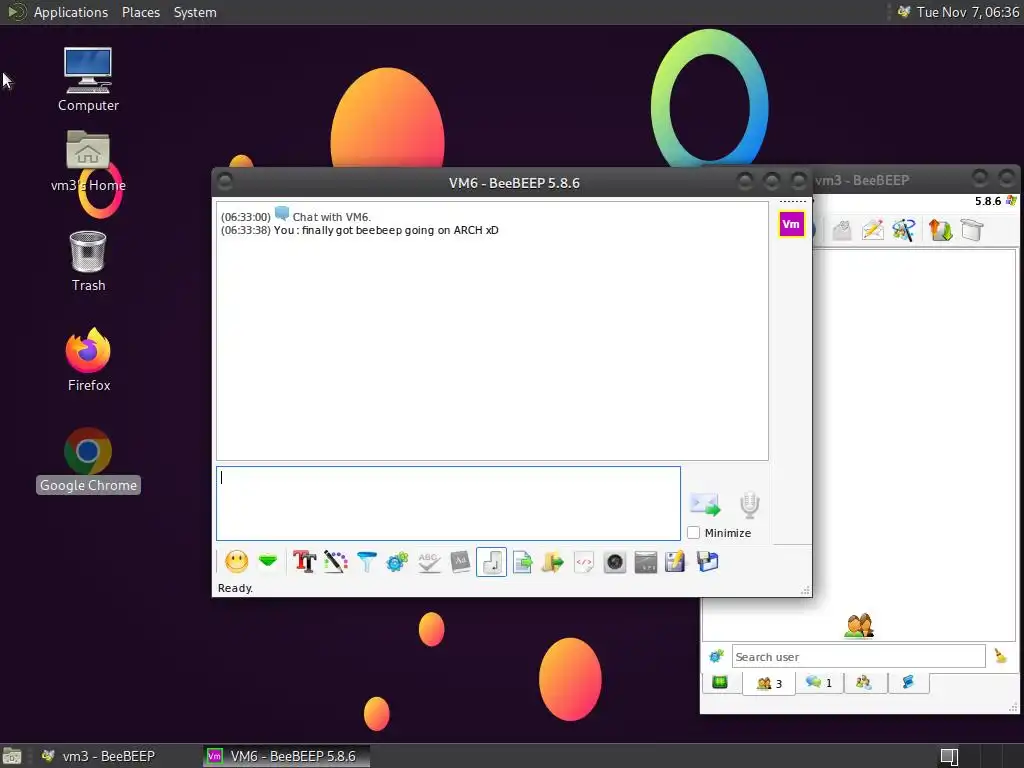Click send folder icon with green arrow

552,562
